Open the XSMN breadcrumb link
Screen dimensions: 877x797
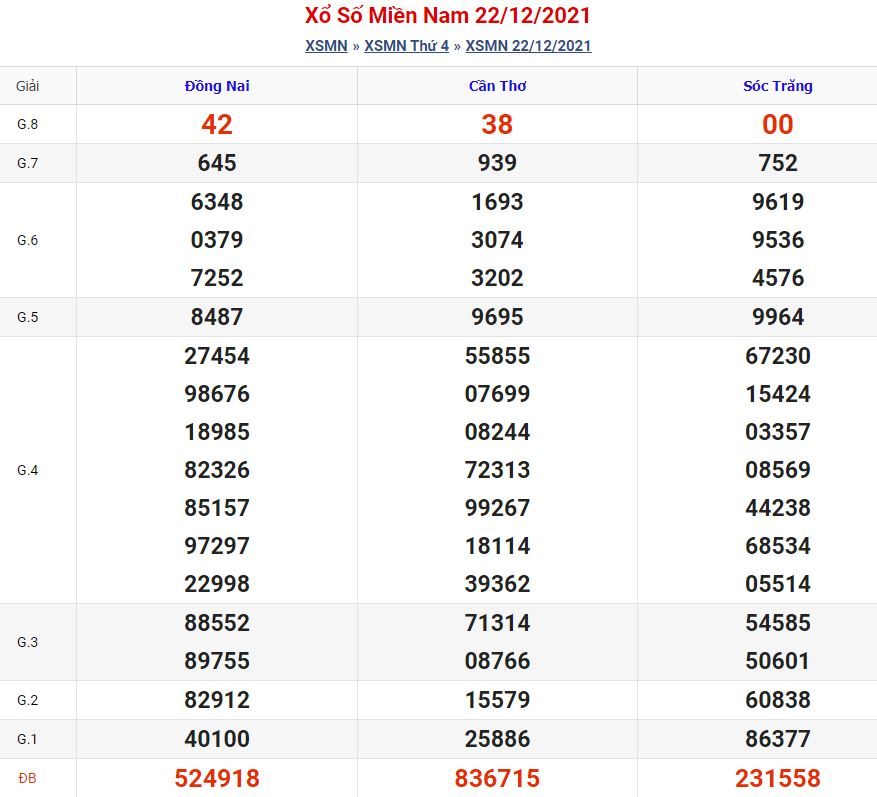326,46
